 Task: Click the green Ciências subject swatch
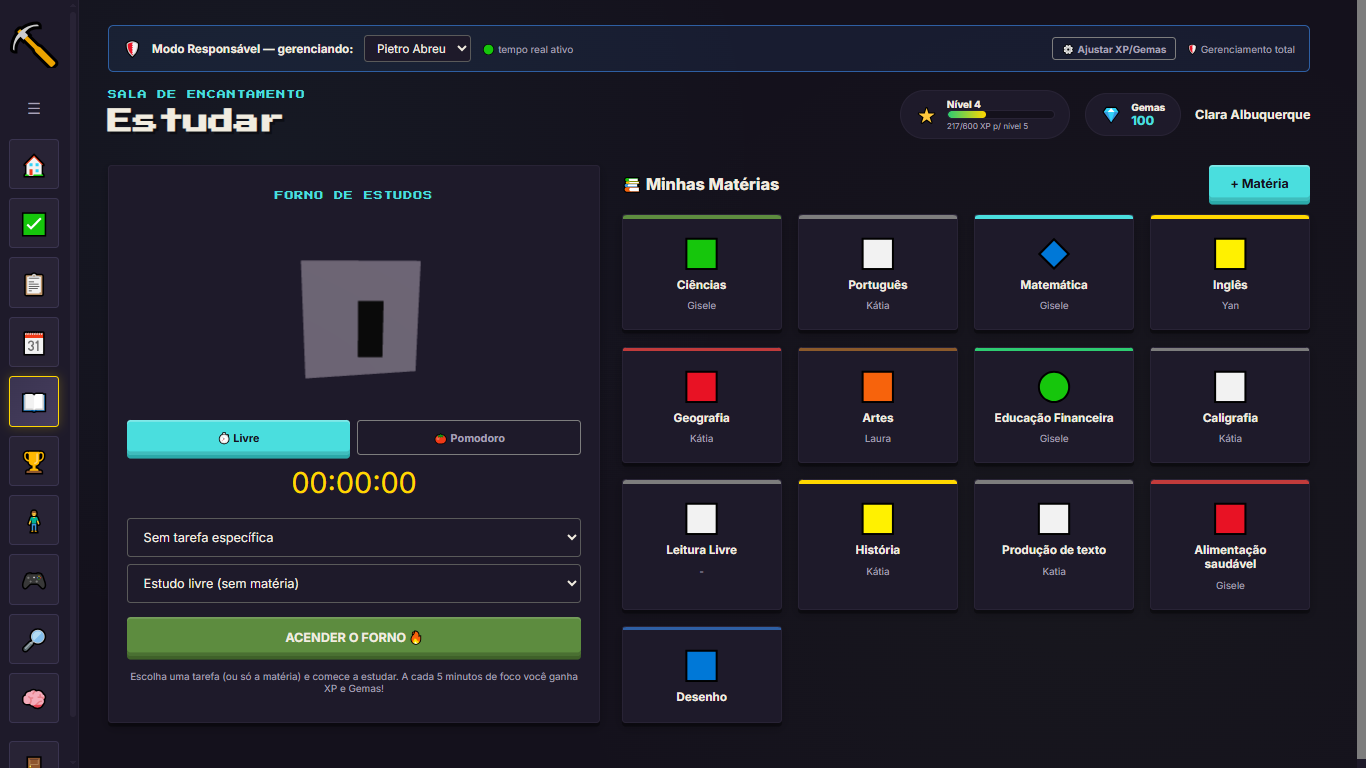(702, 254)
